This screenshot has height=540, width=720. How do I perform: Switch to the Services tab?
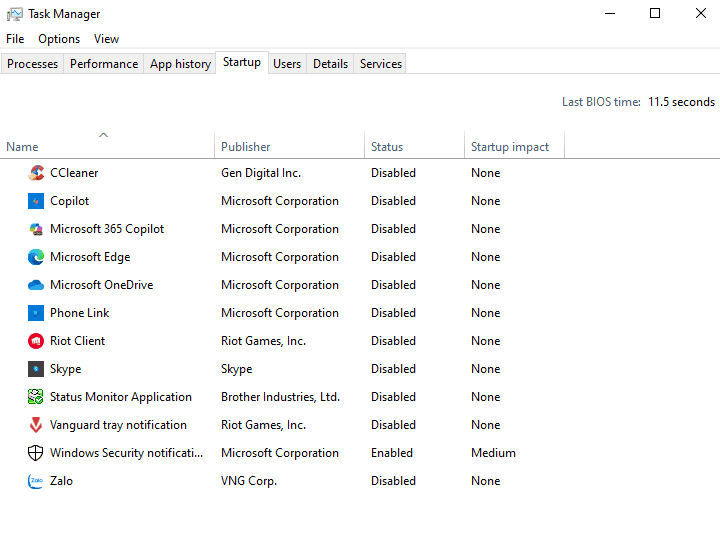[381, 64]
